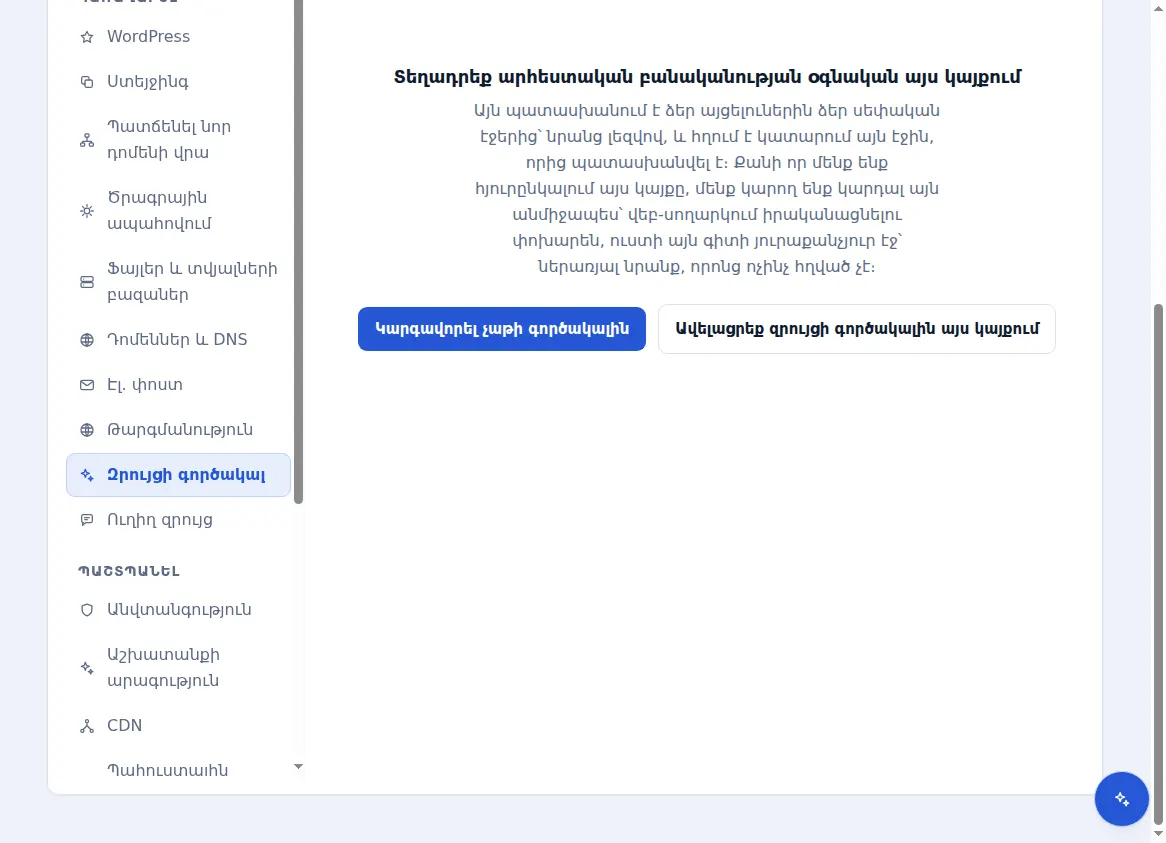Click the CDN node icon
This screenshot has height=843, width=1166.
click(x=87, y=726)
